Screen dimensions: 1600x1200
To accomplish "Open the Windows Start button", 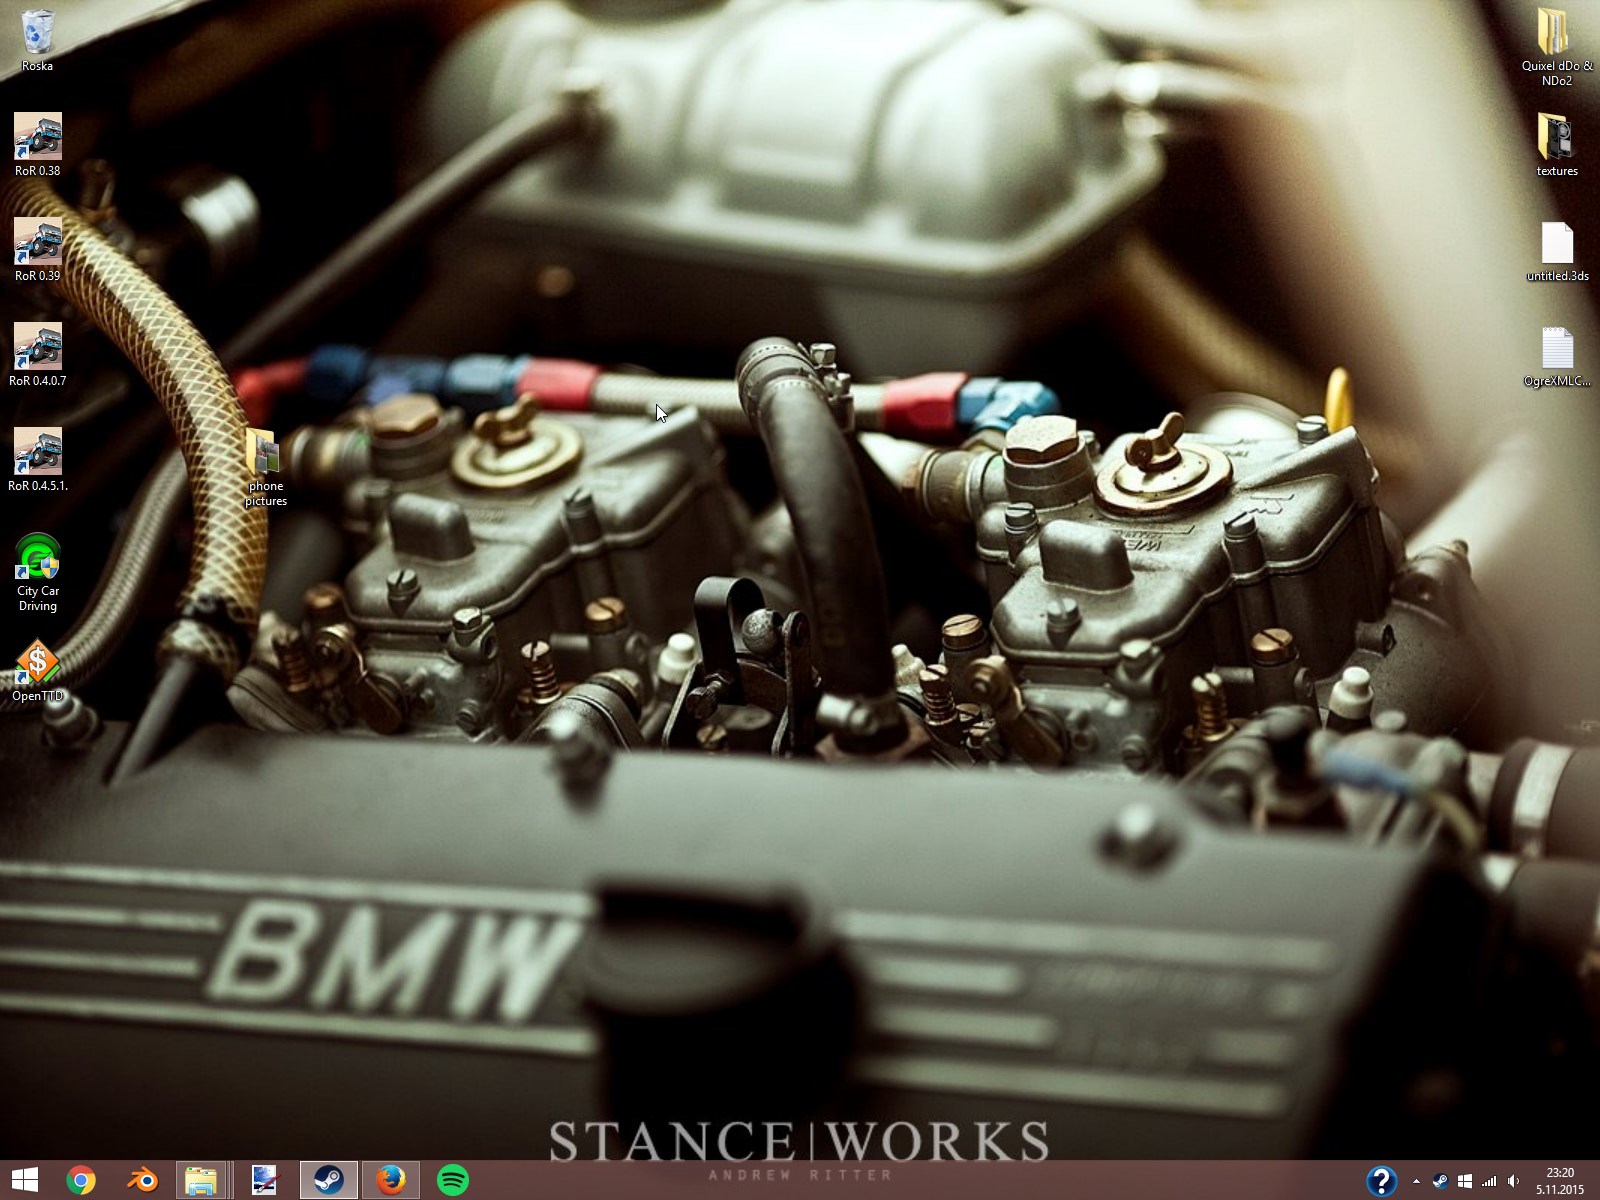I will (25, 1180).
